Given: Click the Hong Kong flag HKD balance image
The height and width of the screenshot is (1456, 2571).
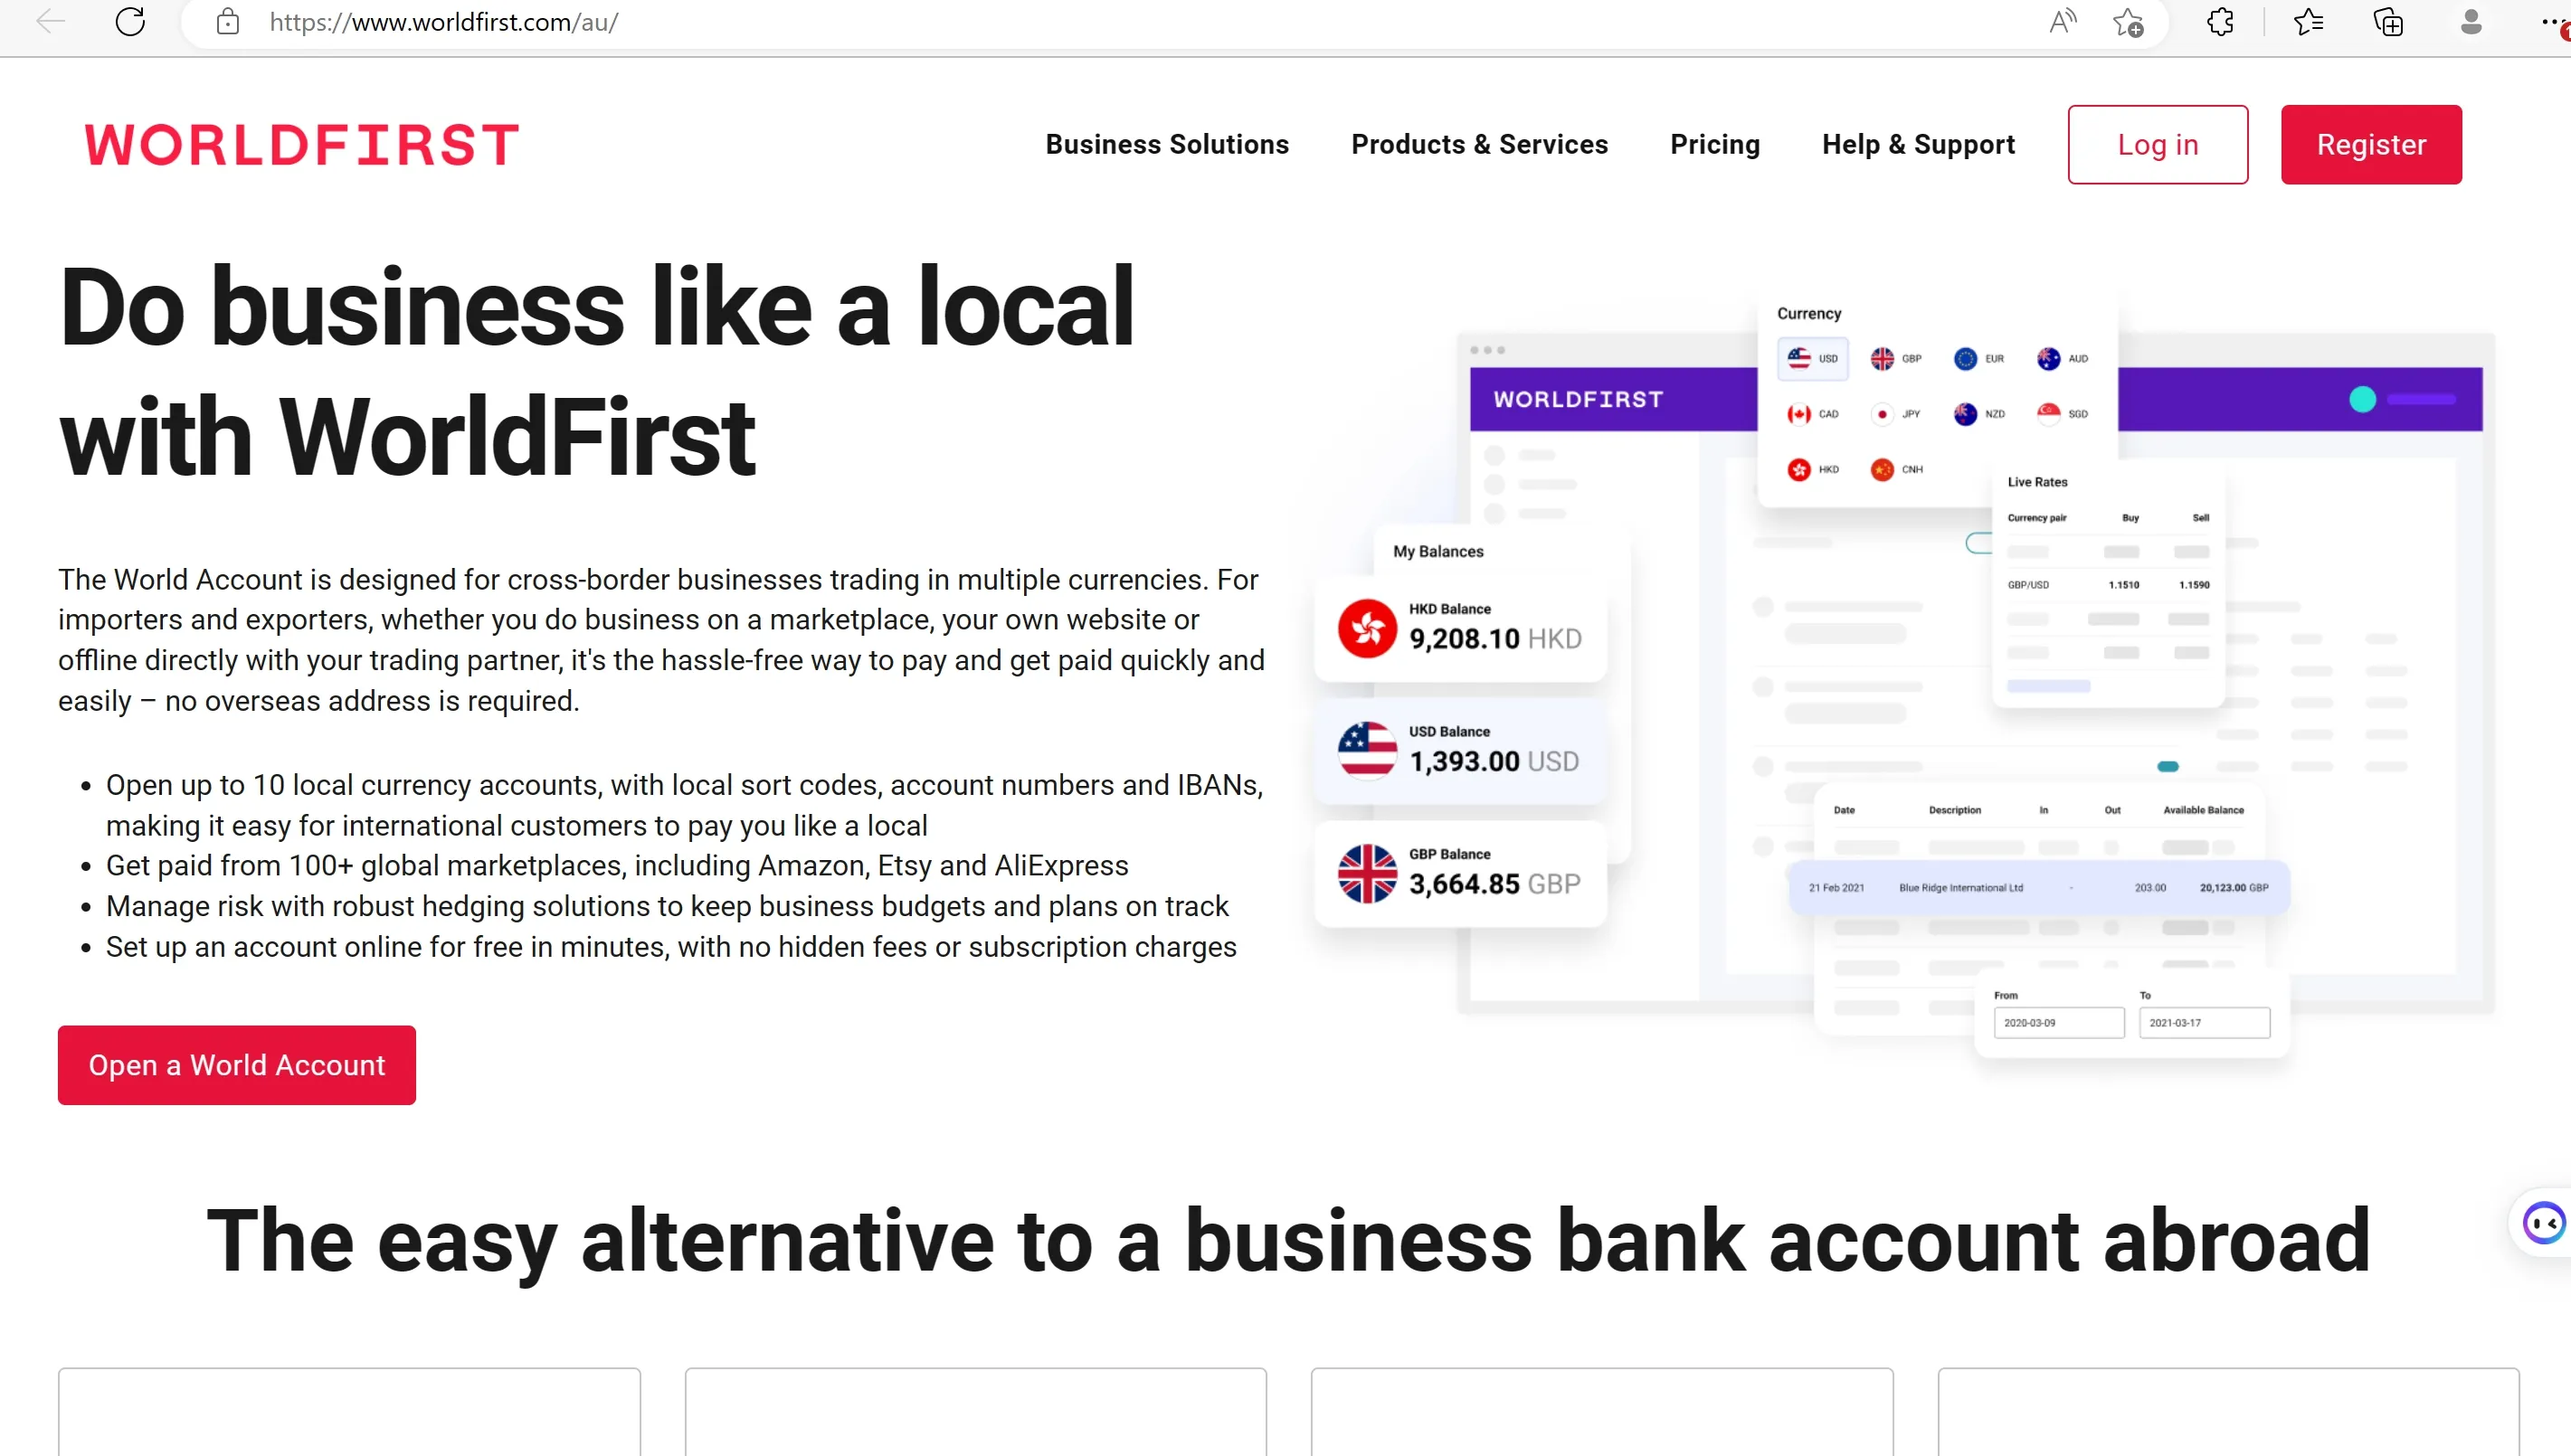Looking at the screenshot, I should [x=1367, y=628].
